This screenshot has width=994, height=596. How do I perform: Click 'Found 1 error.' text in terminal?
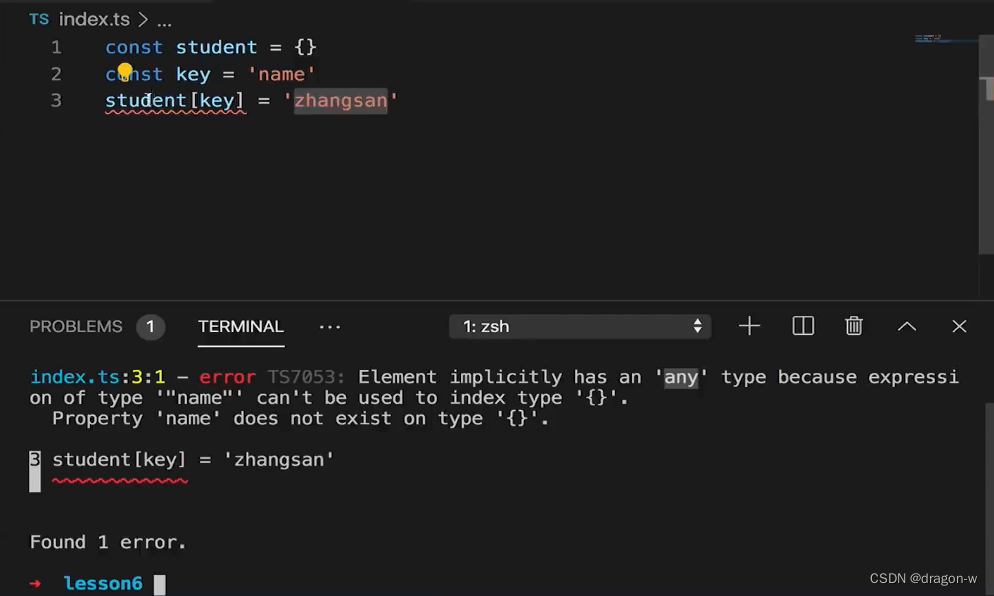tap(108, 542)
